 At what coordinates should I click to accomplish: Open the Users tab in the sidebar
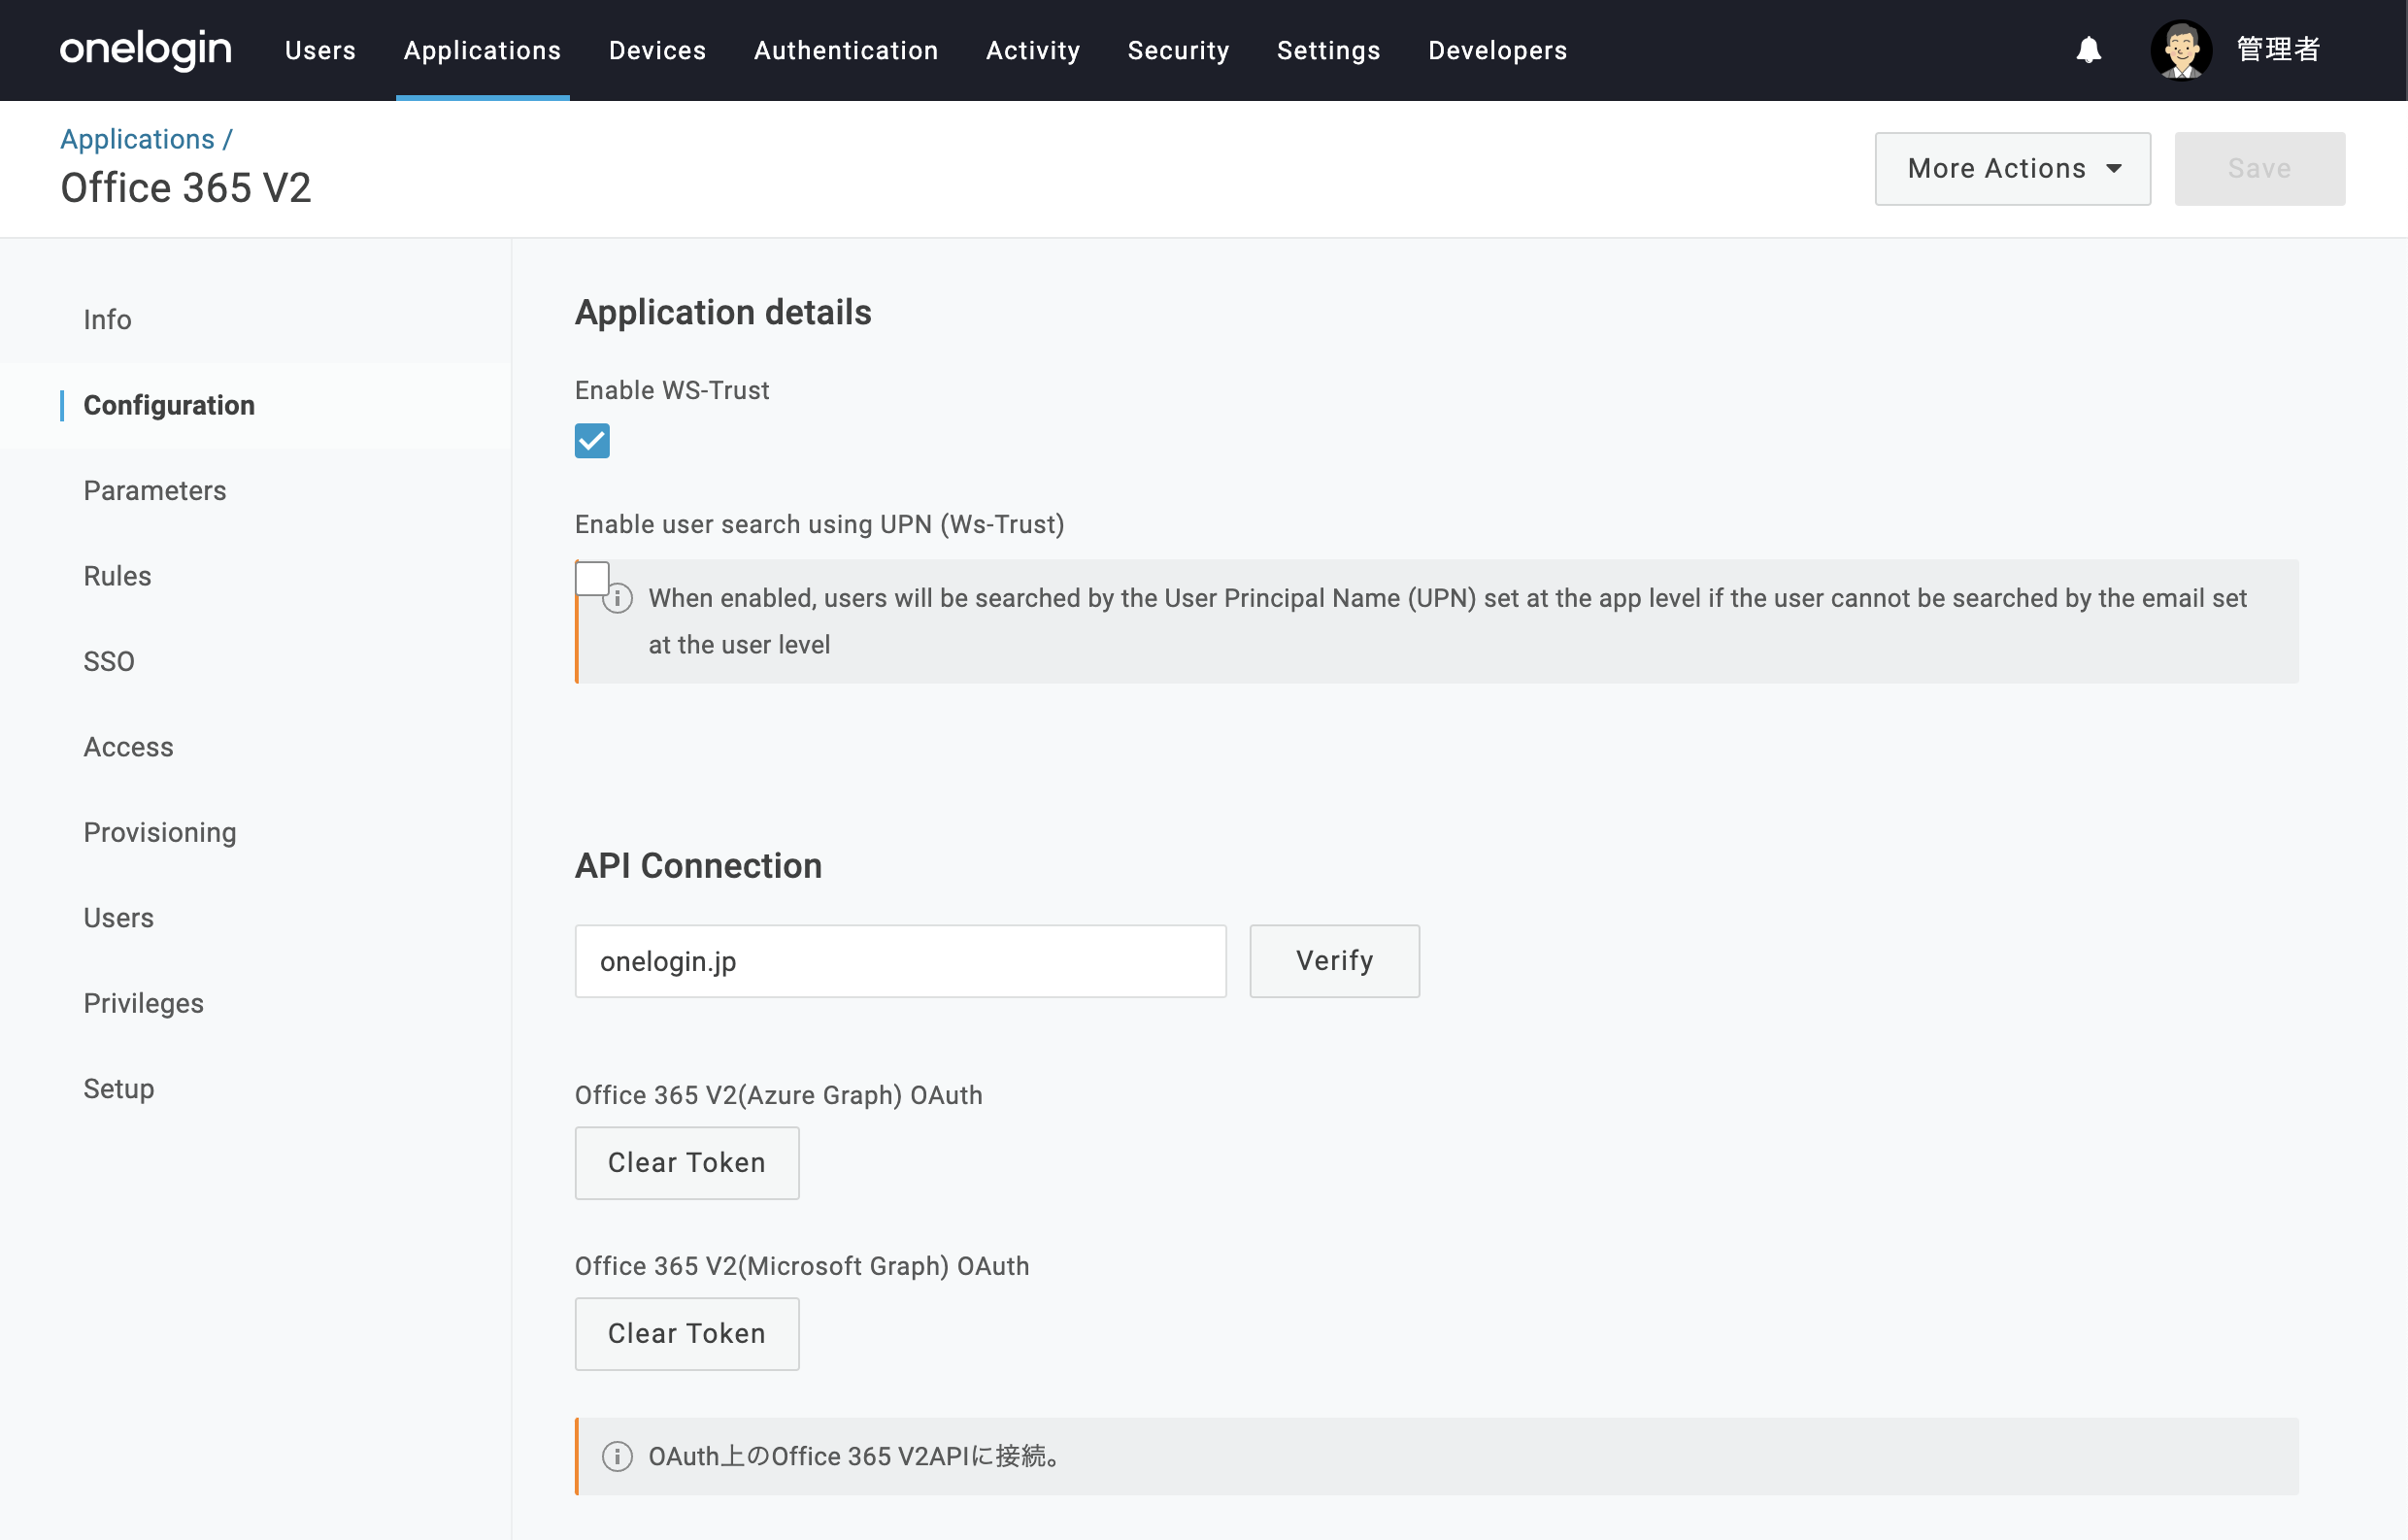(x=119, y=918)
